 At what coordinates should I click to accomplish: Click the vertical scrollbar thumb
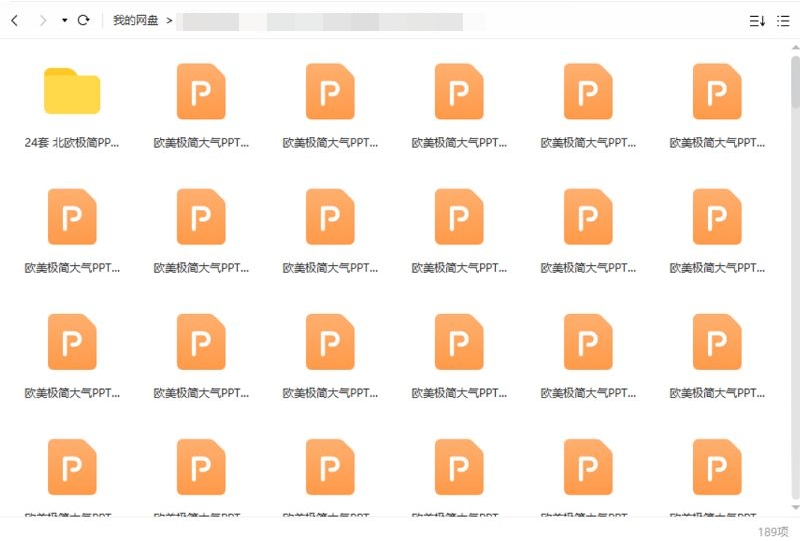click(795, 82)
